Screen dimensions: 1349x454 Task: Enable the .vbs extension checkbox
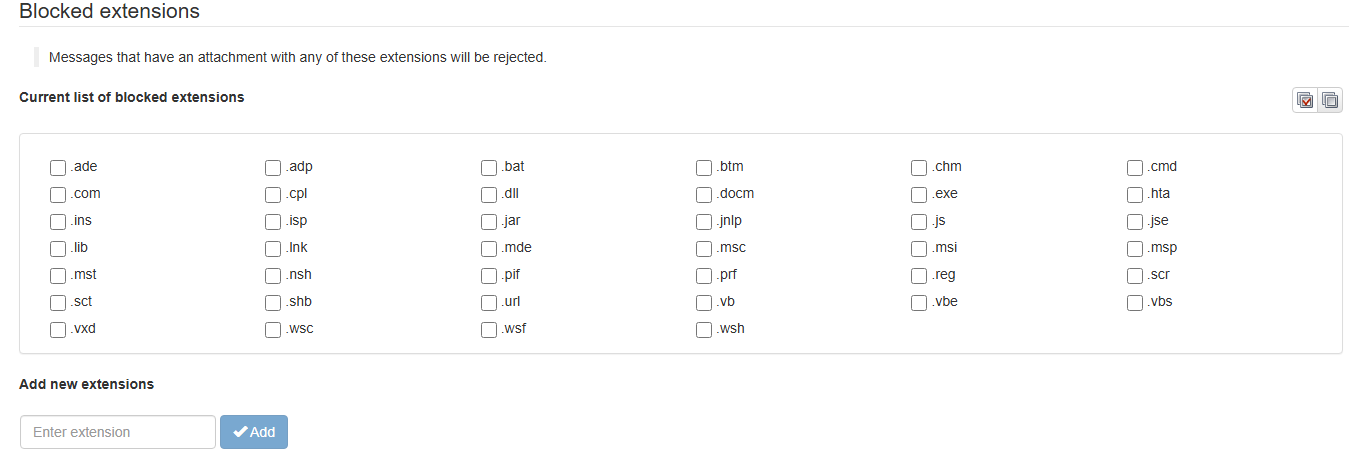pos(1135,302)
